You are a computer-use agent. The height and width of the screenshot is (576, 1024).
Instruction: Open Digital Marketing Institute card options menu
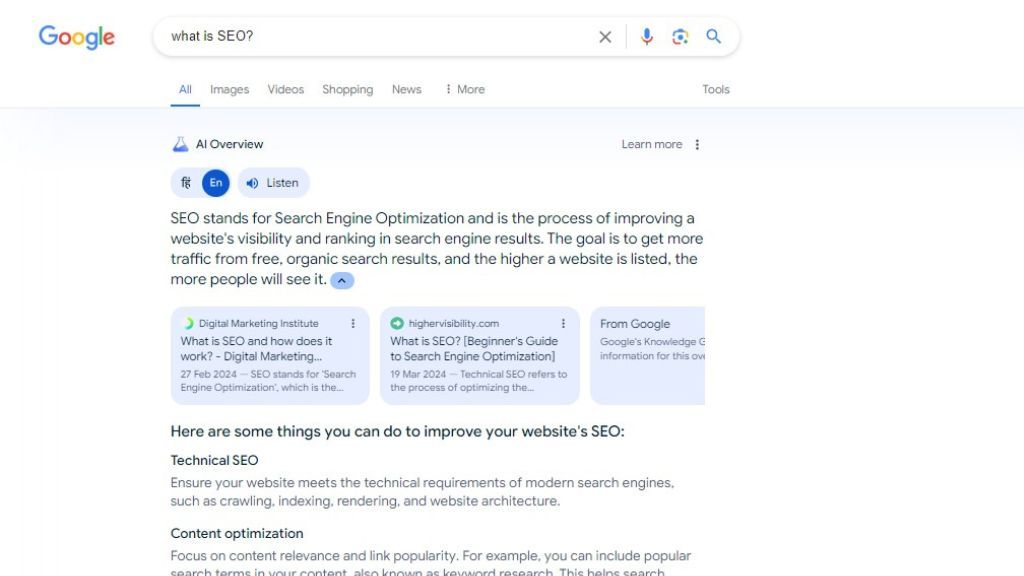[353, 324]
